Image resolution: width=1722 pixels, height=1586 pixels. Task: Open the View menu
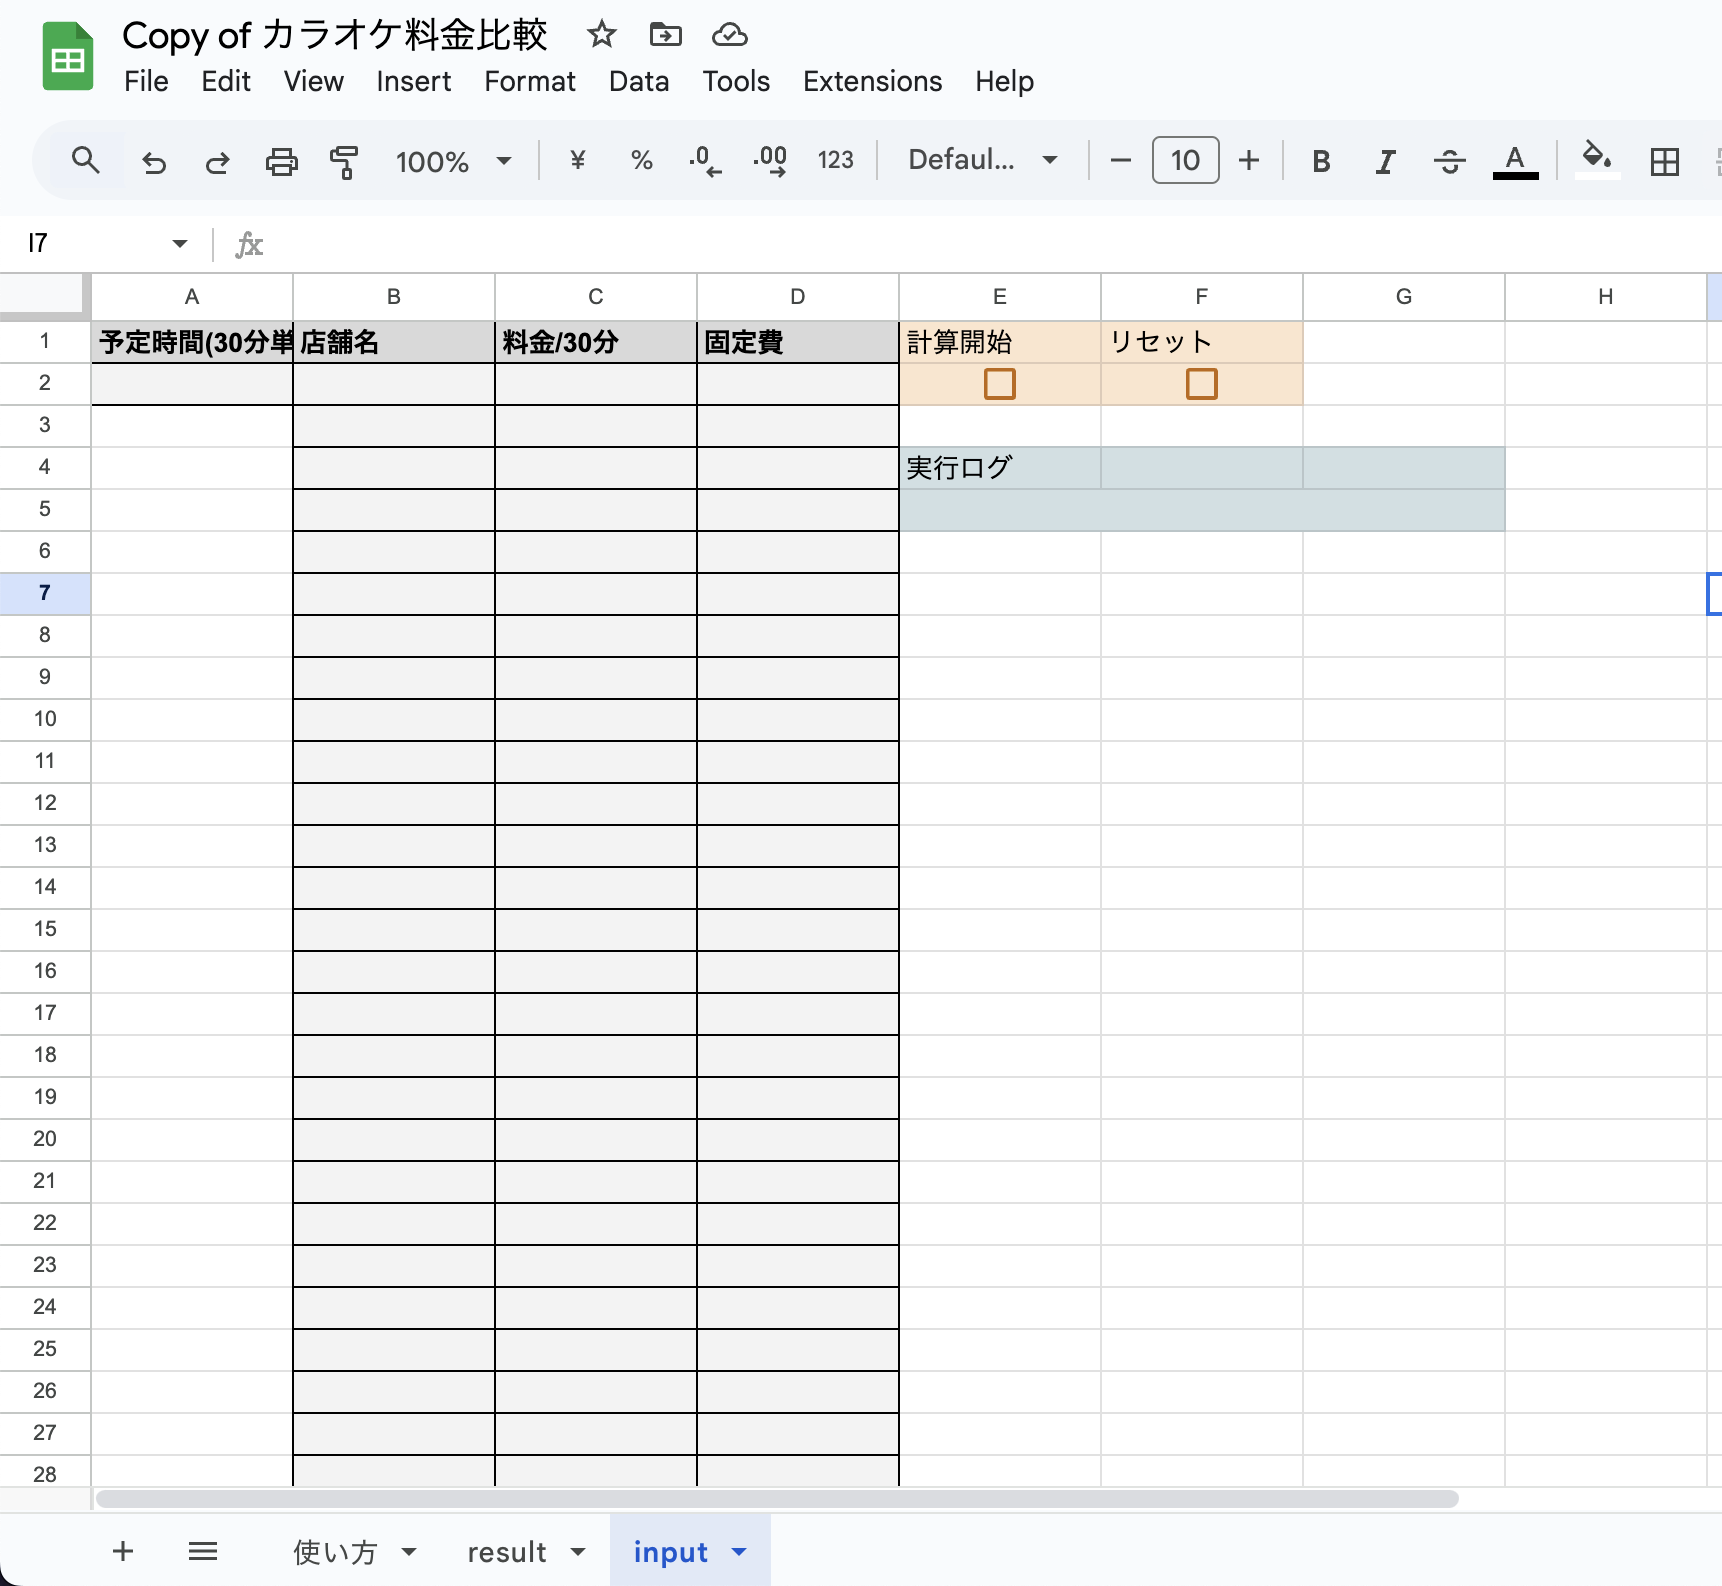pos(313,81)
